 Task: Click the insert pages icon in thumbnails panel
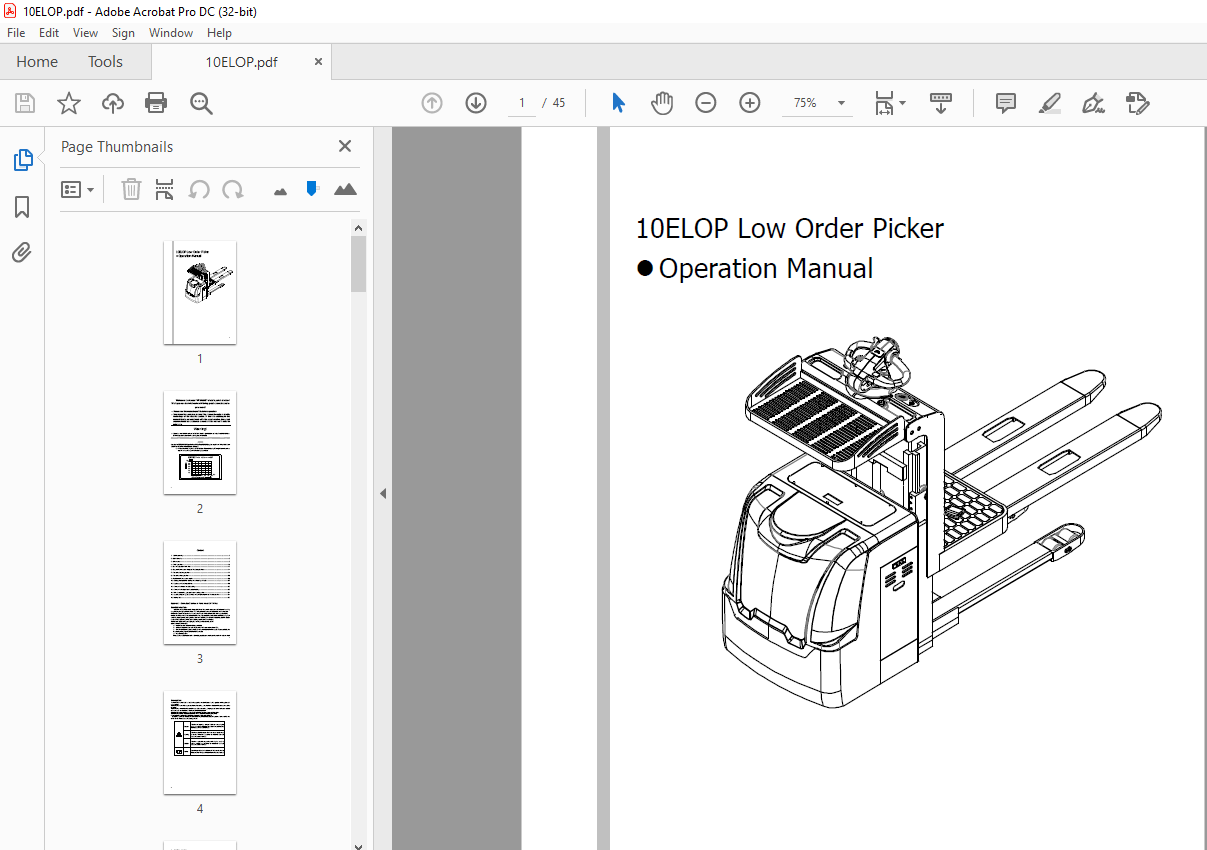(165, 189)
